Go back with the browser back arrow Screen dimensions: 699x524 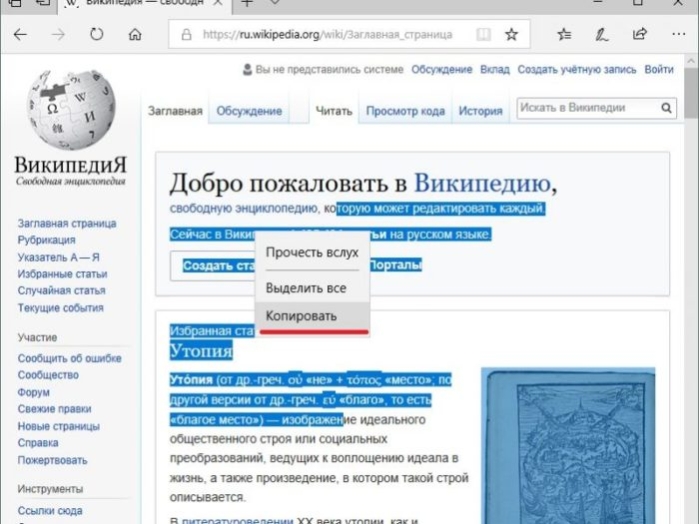coord(20,34)
